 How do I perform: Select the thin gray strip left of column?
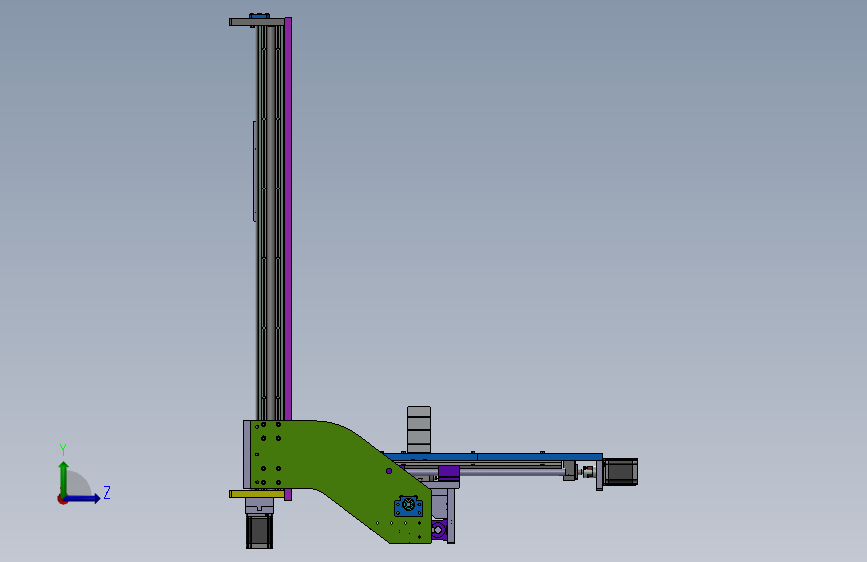click(255, 171)
